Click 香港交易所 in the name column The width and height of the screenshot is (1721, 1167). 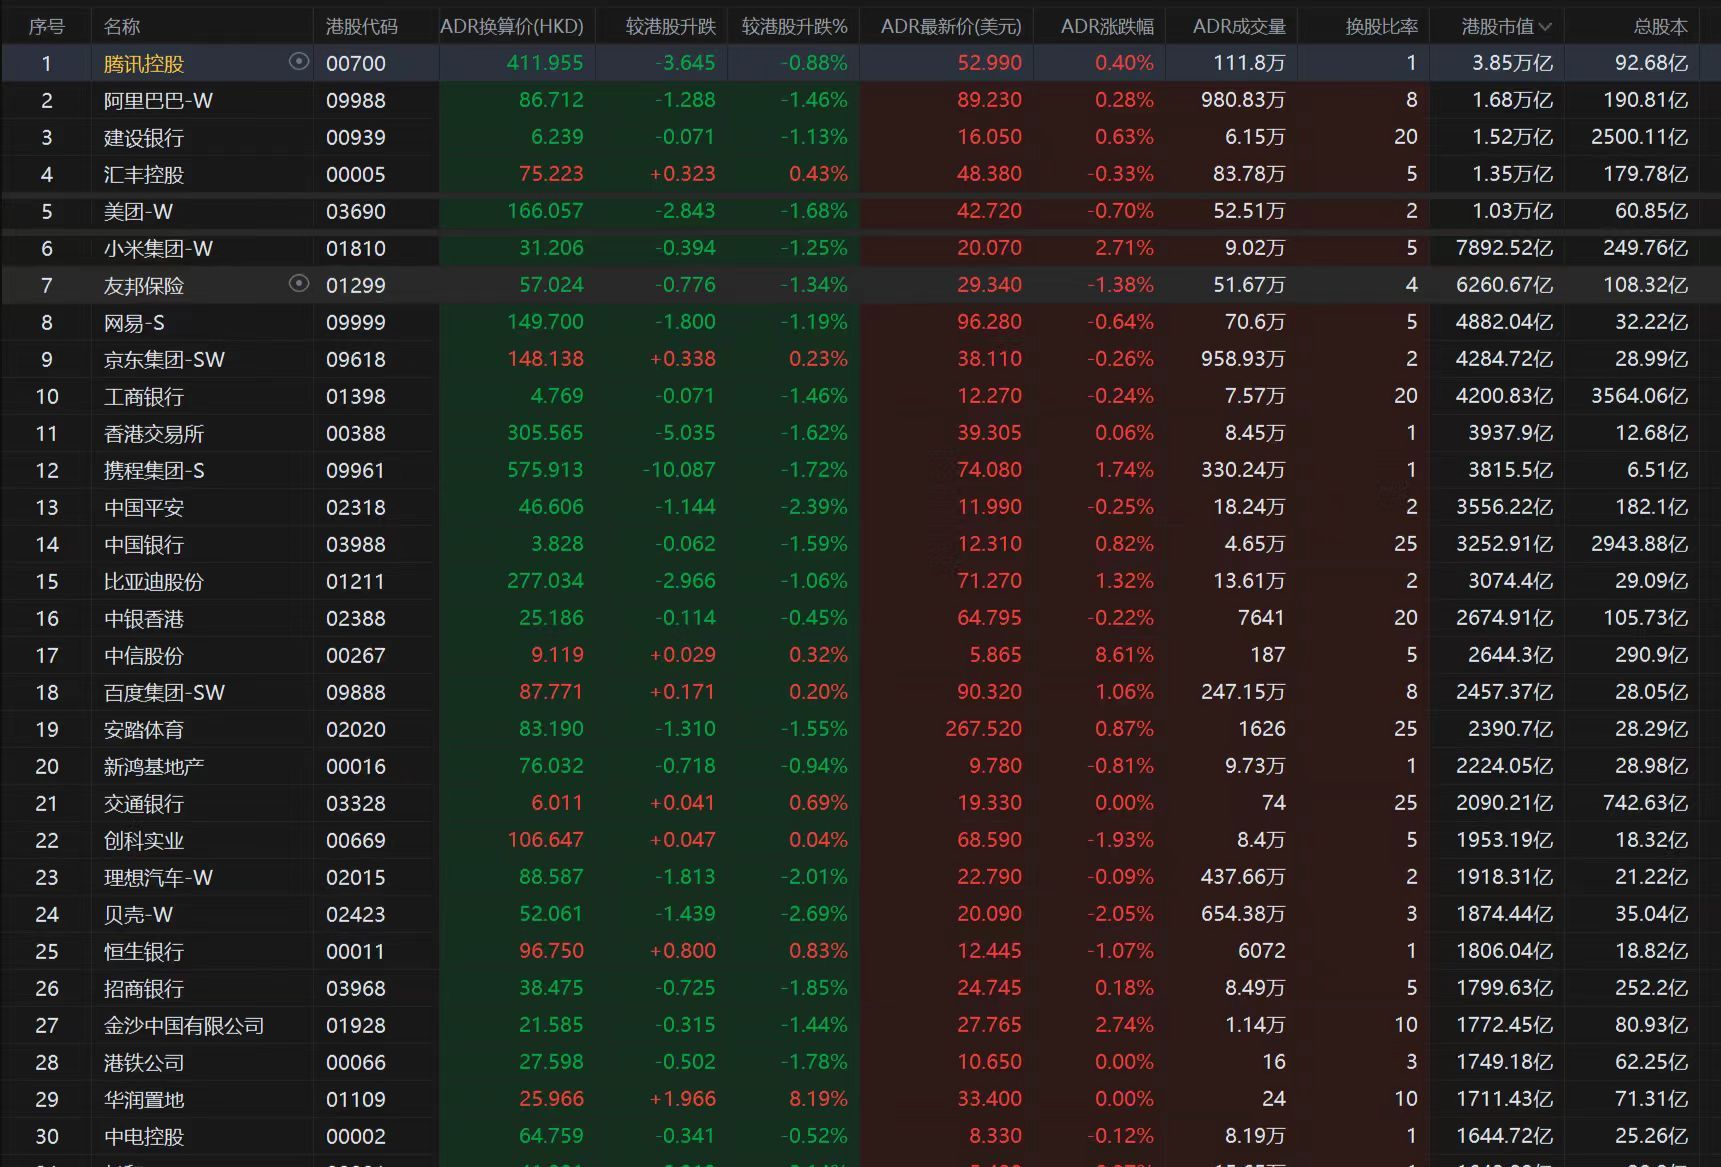(x=154, y=434)
